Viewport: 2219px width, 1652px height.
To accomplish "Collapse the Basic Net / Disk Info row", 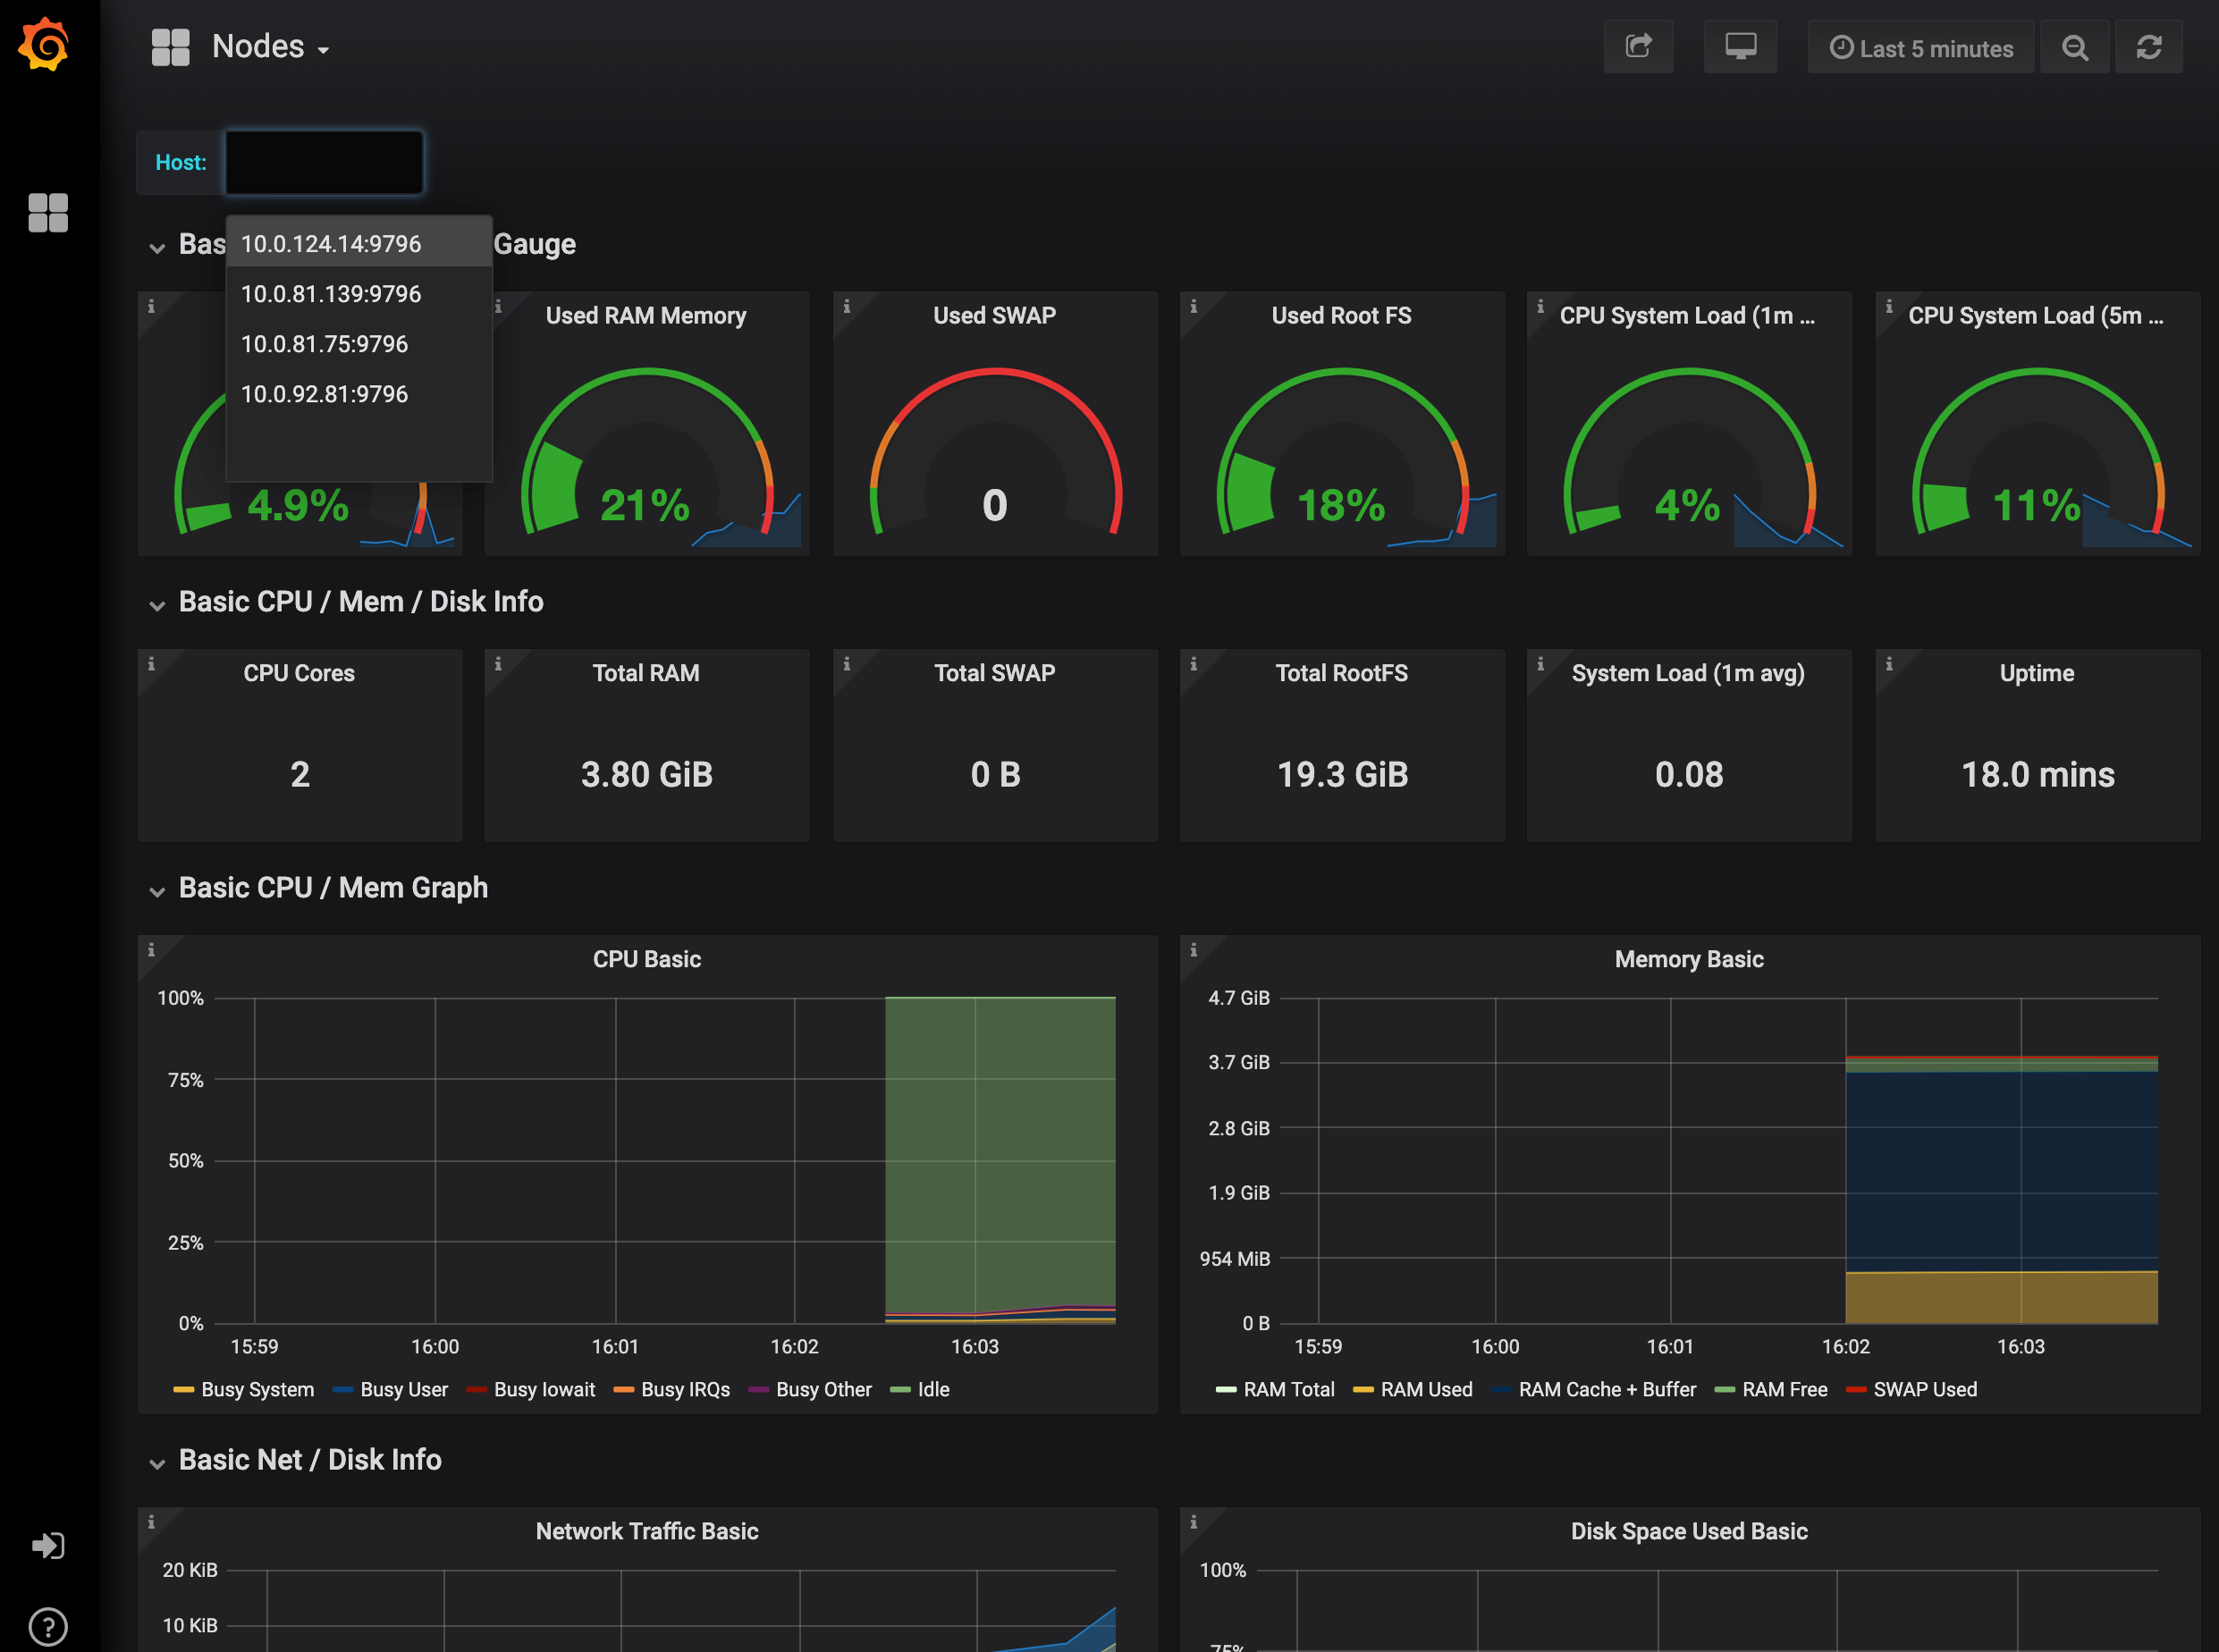I will (x=309, y=1460).
